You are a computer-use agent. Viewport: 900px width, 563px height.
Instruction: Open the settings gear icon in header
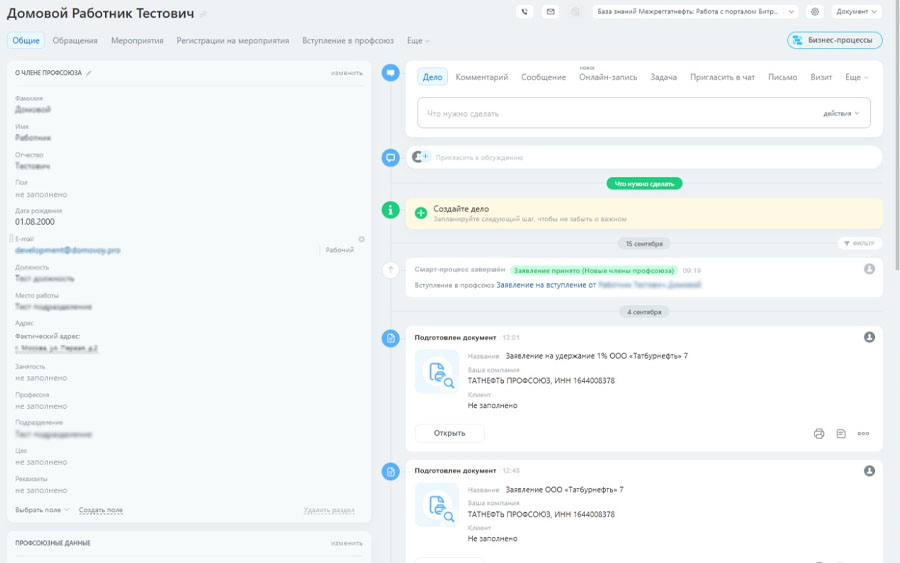(x=814, y=11)
